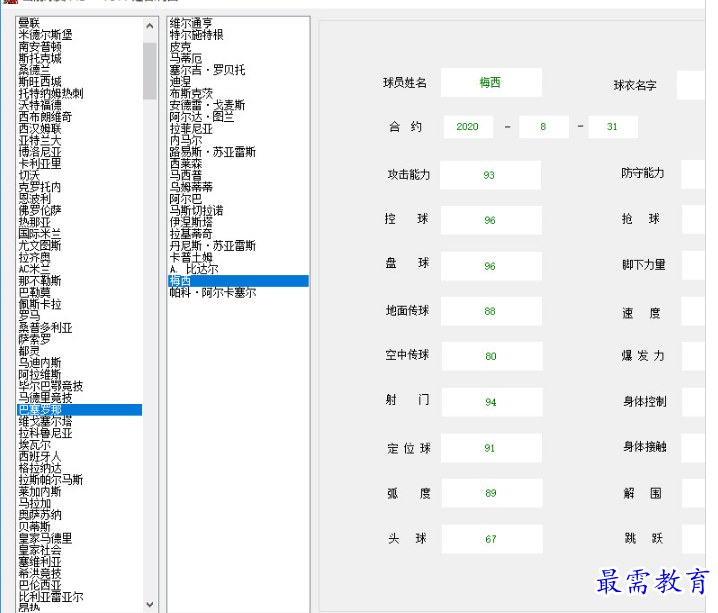Click team list scrollbar down arrow

pyautogui.click(x=150, y=604)
